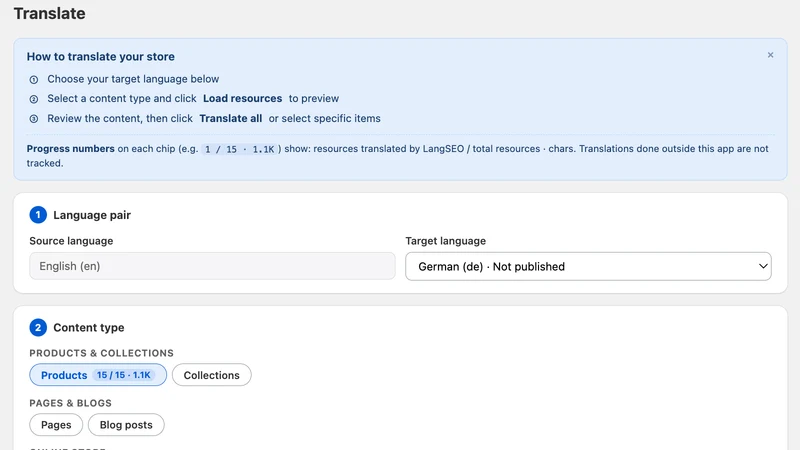Click the "15 / 15 · 1.1K" progress badge
This screenshot has width=800, height=450.
[124, 375]
